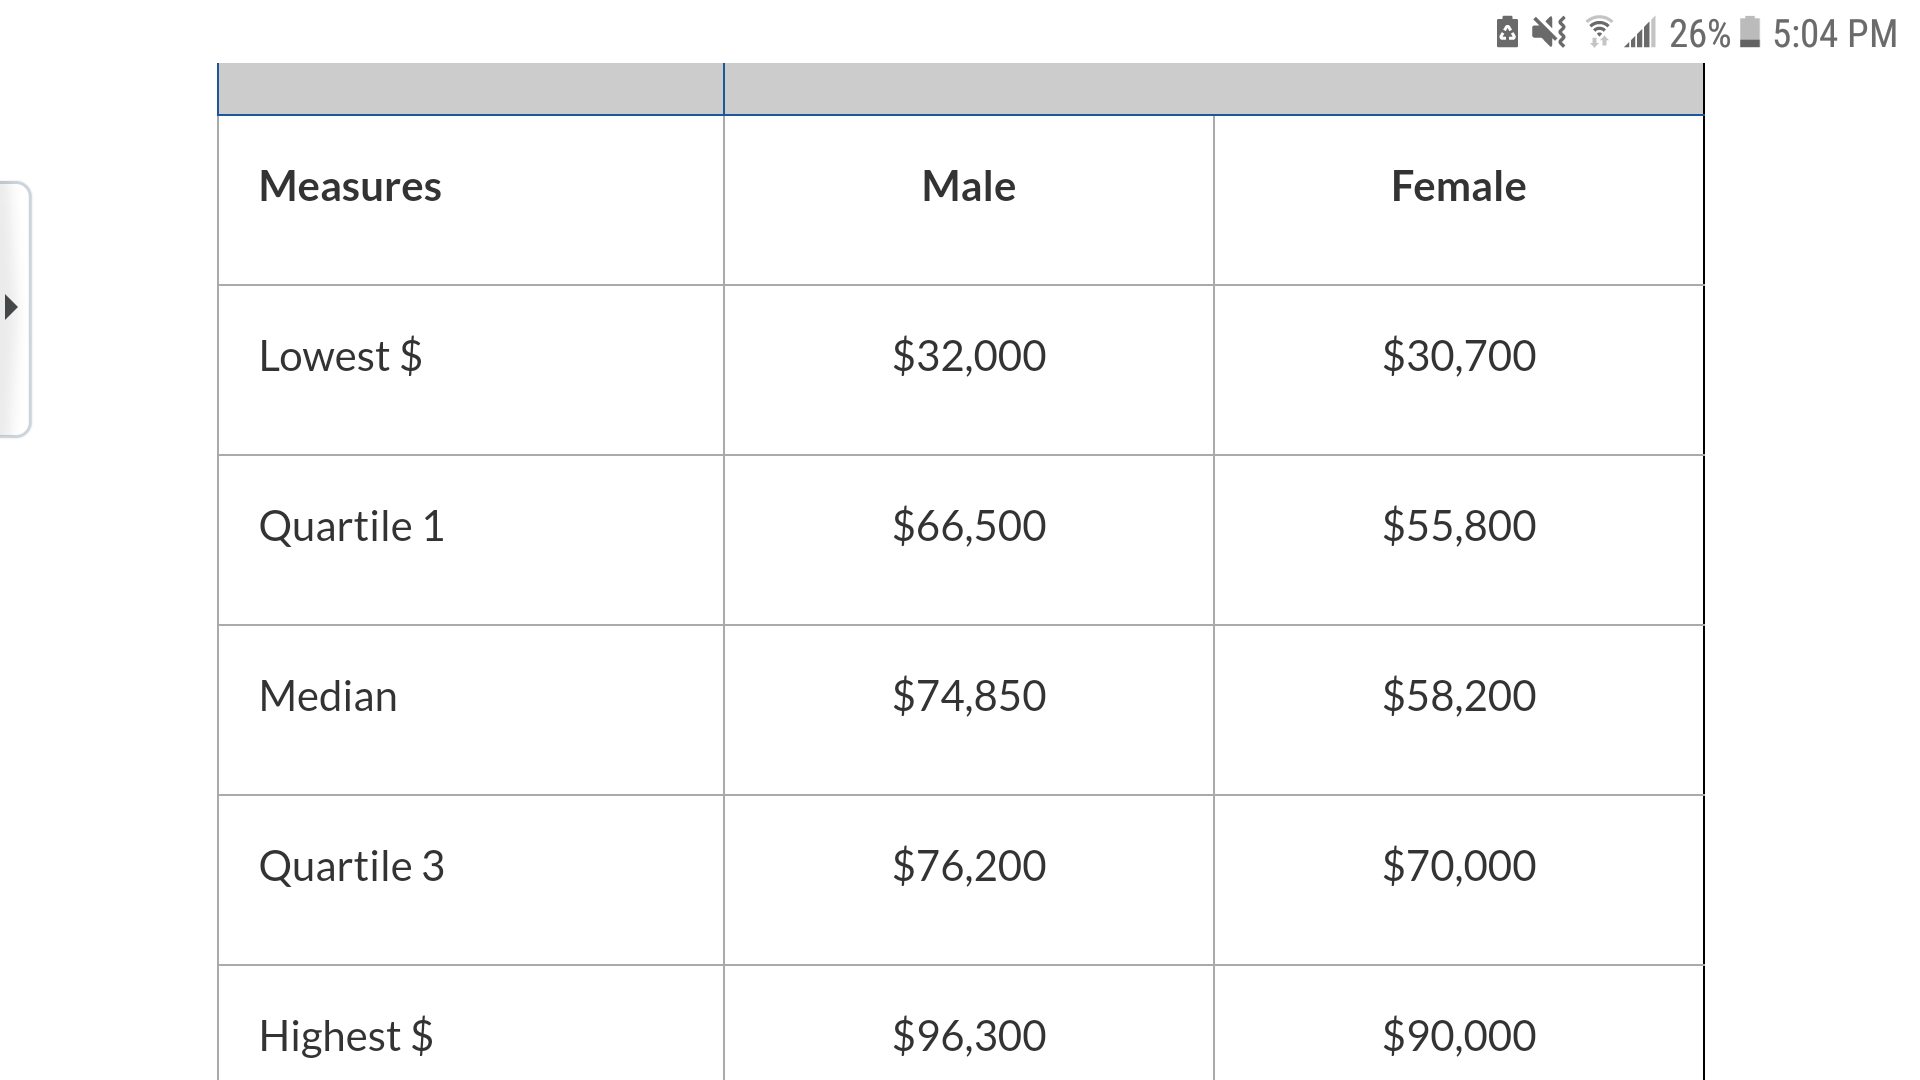Tap the Wi-Fi status icon
Image resolution: width=1920 pixels, height=1080 pixels.
pyautogui.click(x=1599, y=33)
